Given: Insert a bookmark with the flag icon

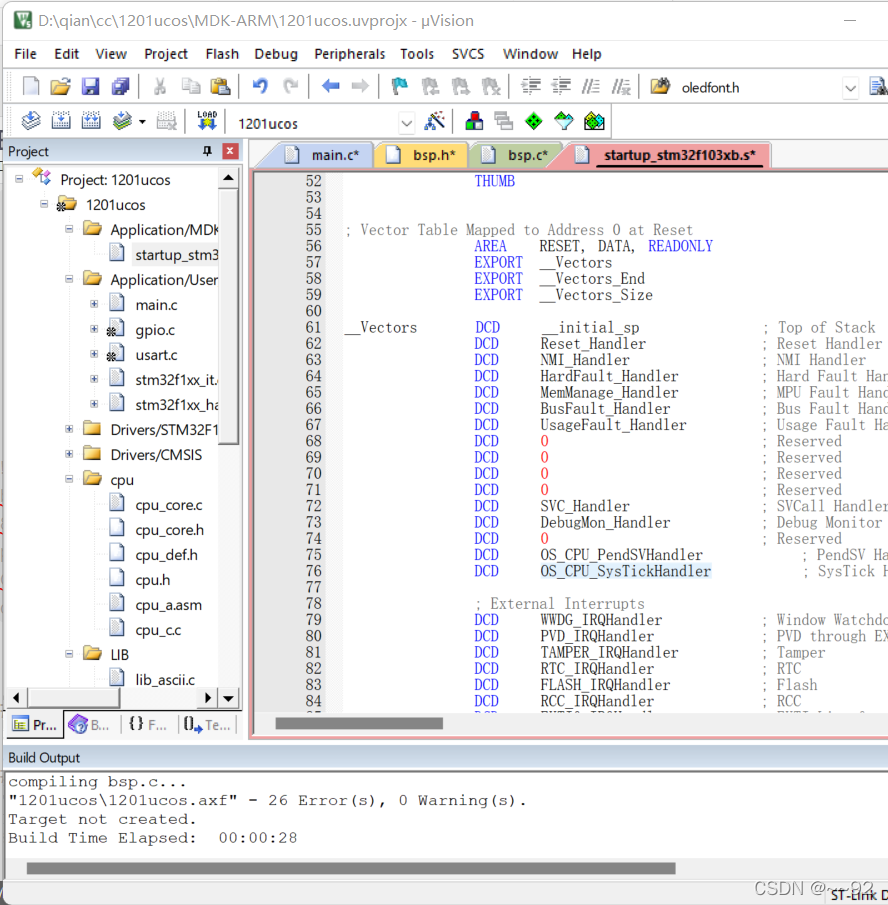Looking at the screenshot, I should 399,87.
